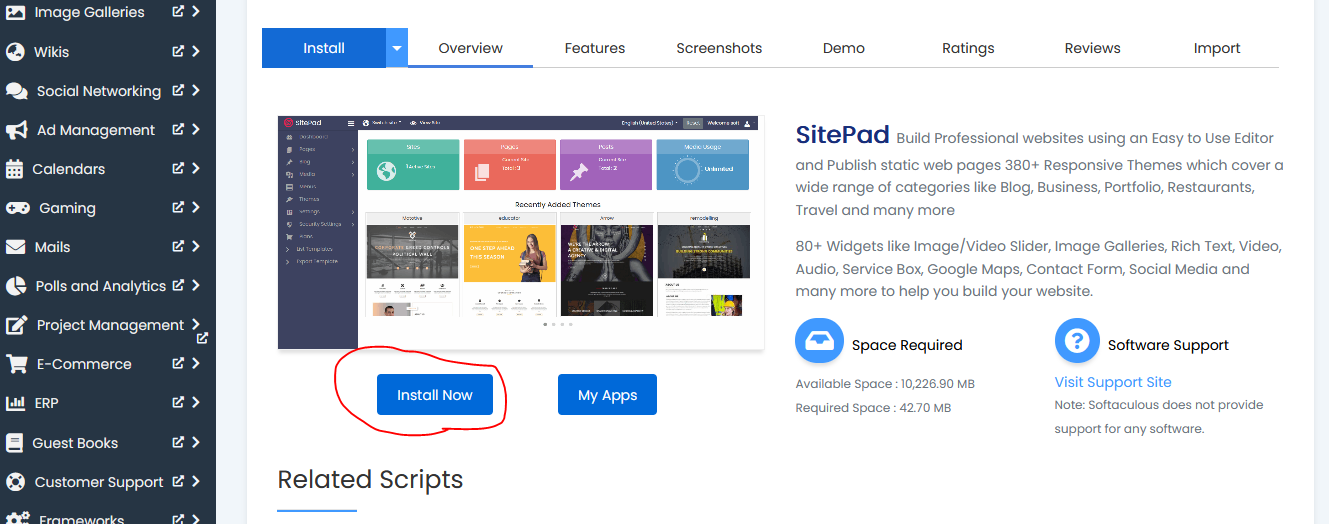The image size is (1329, 524).
Task: Click the My Apps button
Action: tap(607, 395)
